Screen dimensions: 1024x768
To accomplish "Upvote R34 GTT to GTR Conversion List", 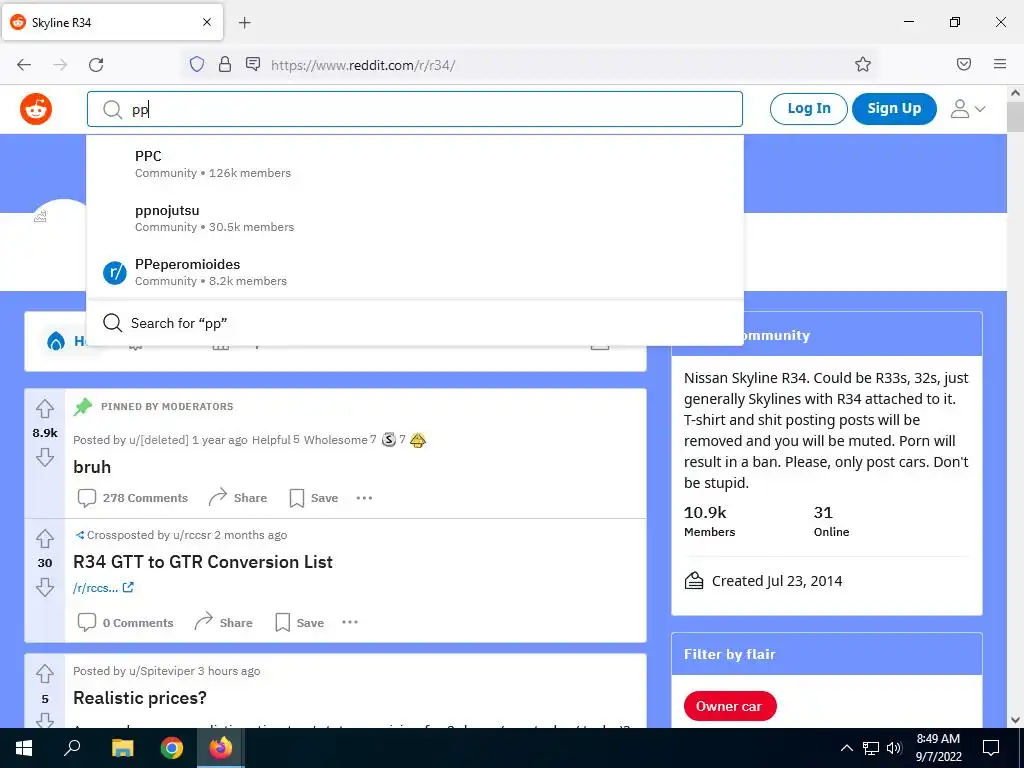I will pos(45,538).
